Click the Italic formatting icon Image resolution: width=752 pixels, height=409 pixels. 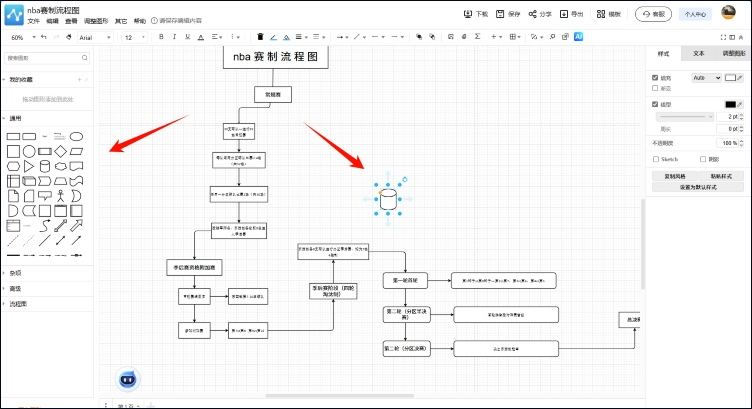tap(174, 37)
